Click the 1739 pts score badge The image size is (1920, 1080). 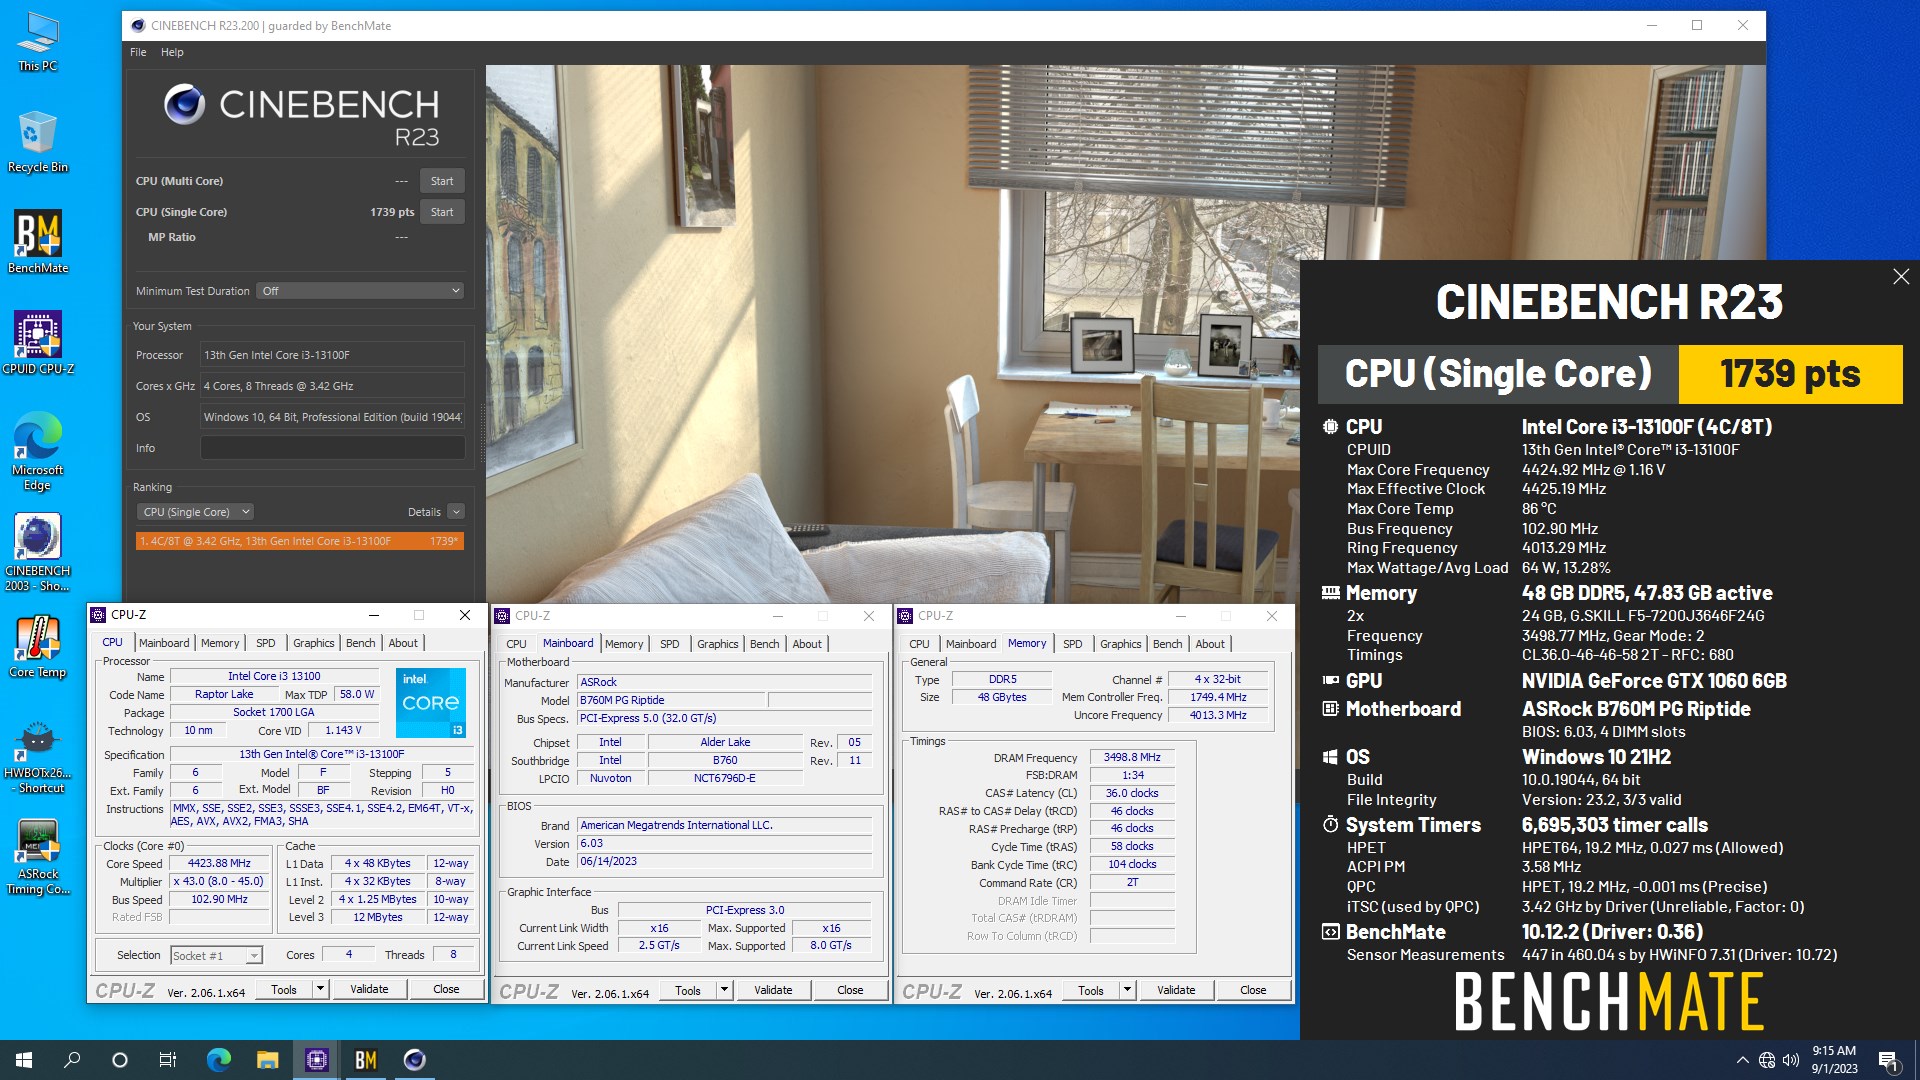click(1790, 374)
